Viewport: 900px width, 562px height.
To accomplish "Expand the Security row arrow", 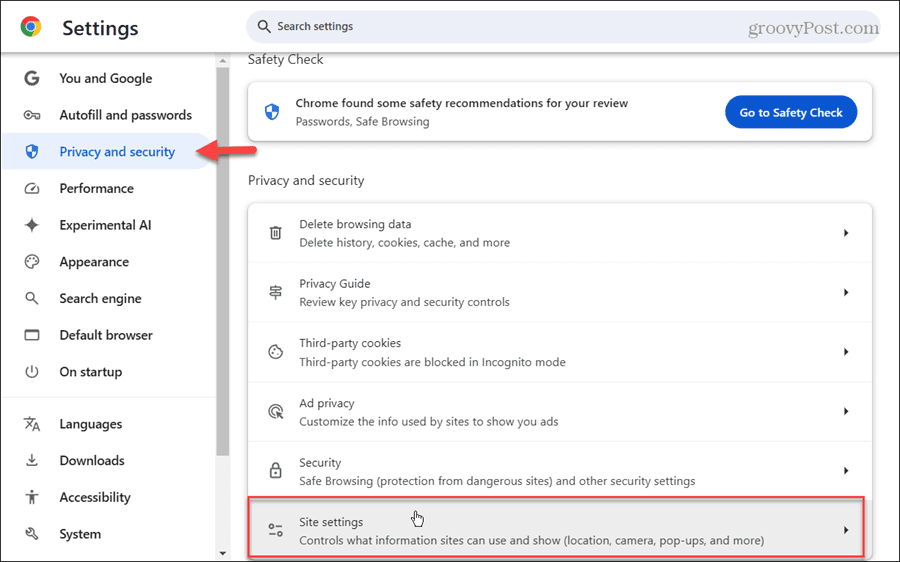I will pyautogui.click(x=846, y=471).
